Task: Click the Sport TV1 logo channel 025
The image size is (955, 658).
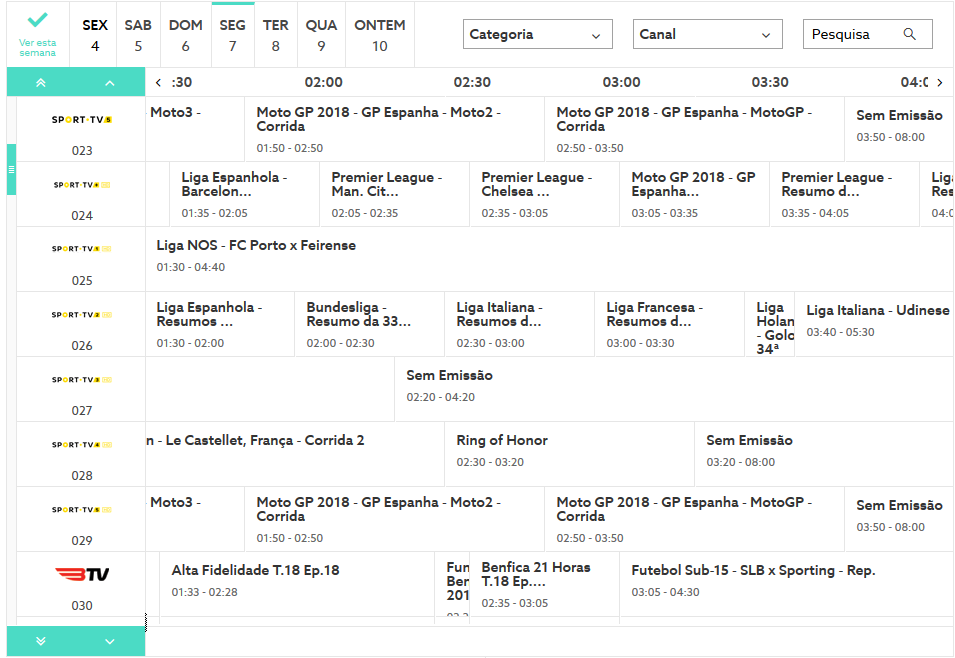Action: point(82,249)
